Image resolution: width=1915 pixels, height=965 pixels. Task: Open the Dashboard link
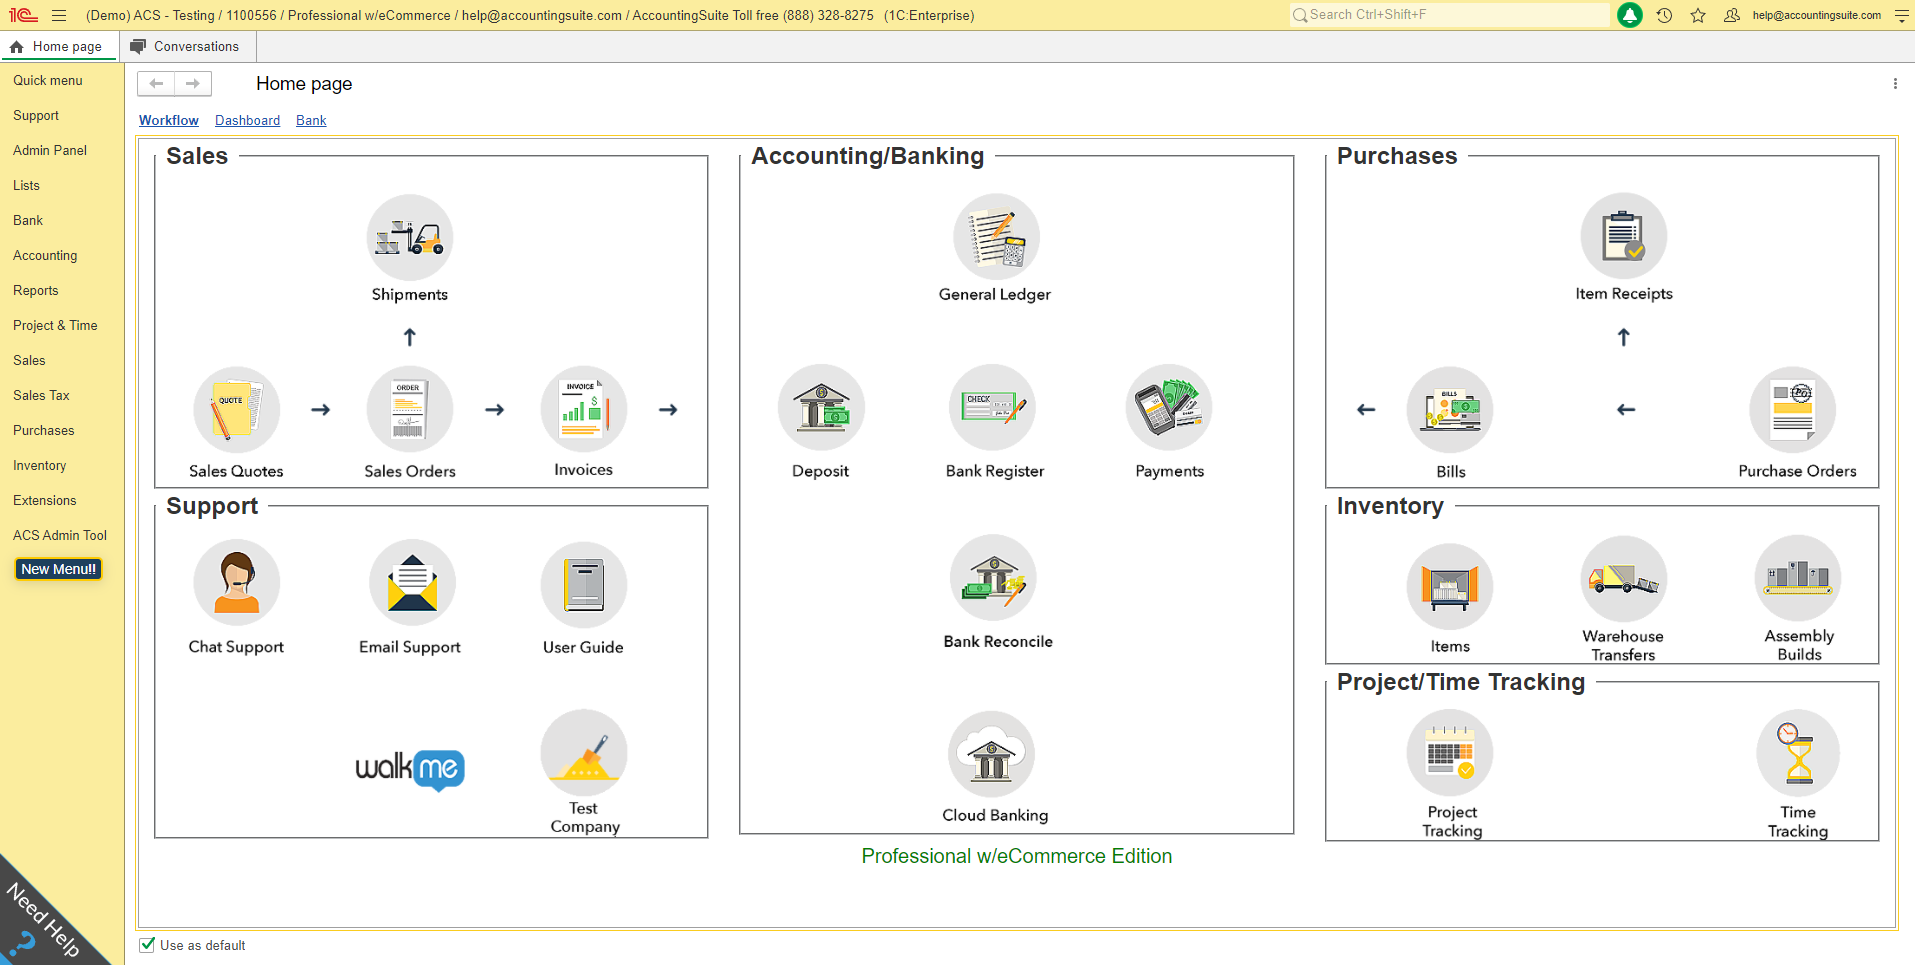[247, 120]
